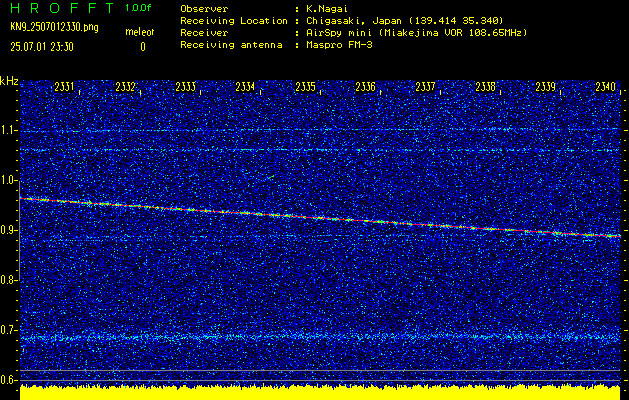Click the timestamp 25.07.01 23:30
This screenshot has width=629, height=400.
[x=42, y=47]
